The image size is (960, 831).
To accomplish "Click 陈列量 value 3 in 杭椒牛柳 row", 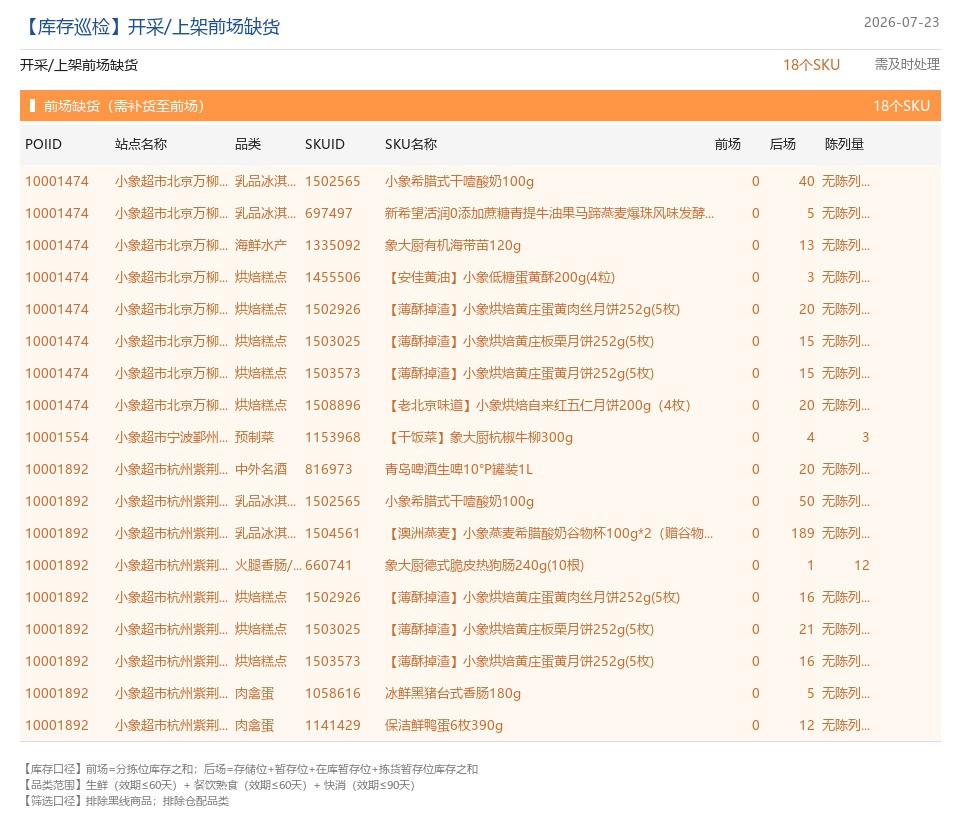I will click(x=865, y=438).
